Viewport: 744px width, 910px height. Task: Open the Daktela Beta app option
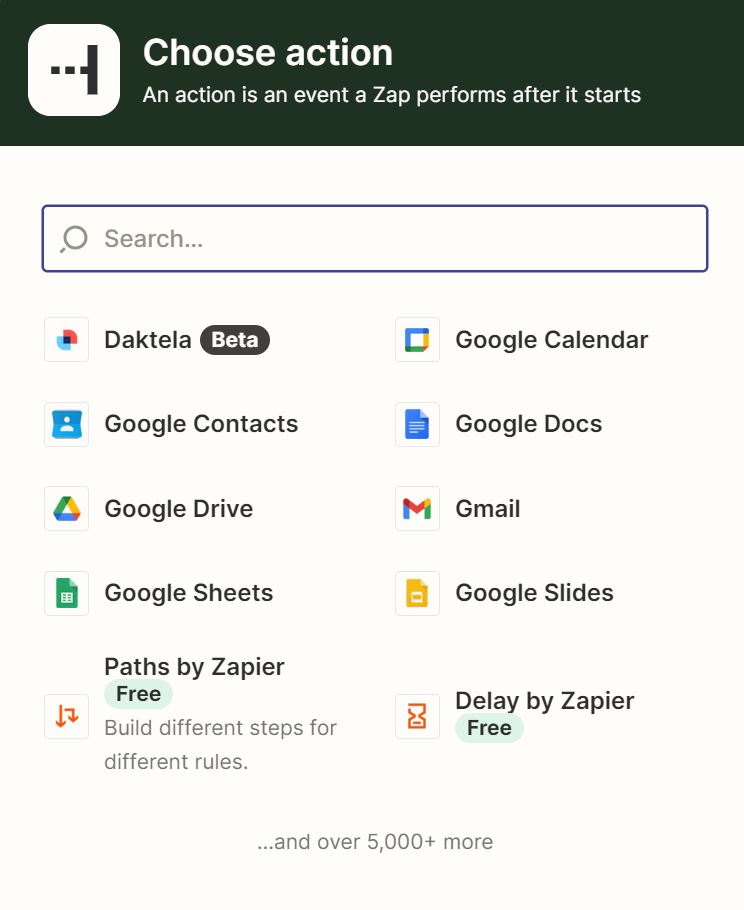tap(148, 340)
